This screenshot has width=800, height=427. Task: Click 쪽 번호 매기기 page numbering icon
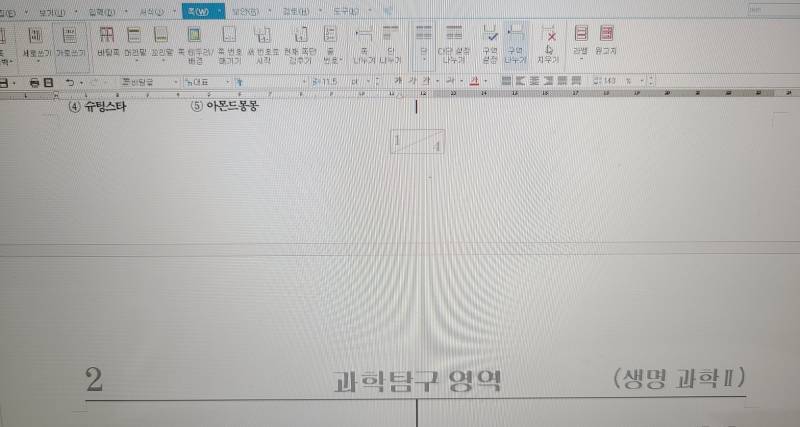[230, 35]
